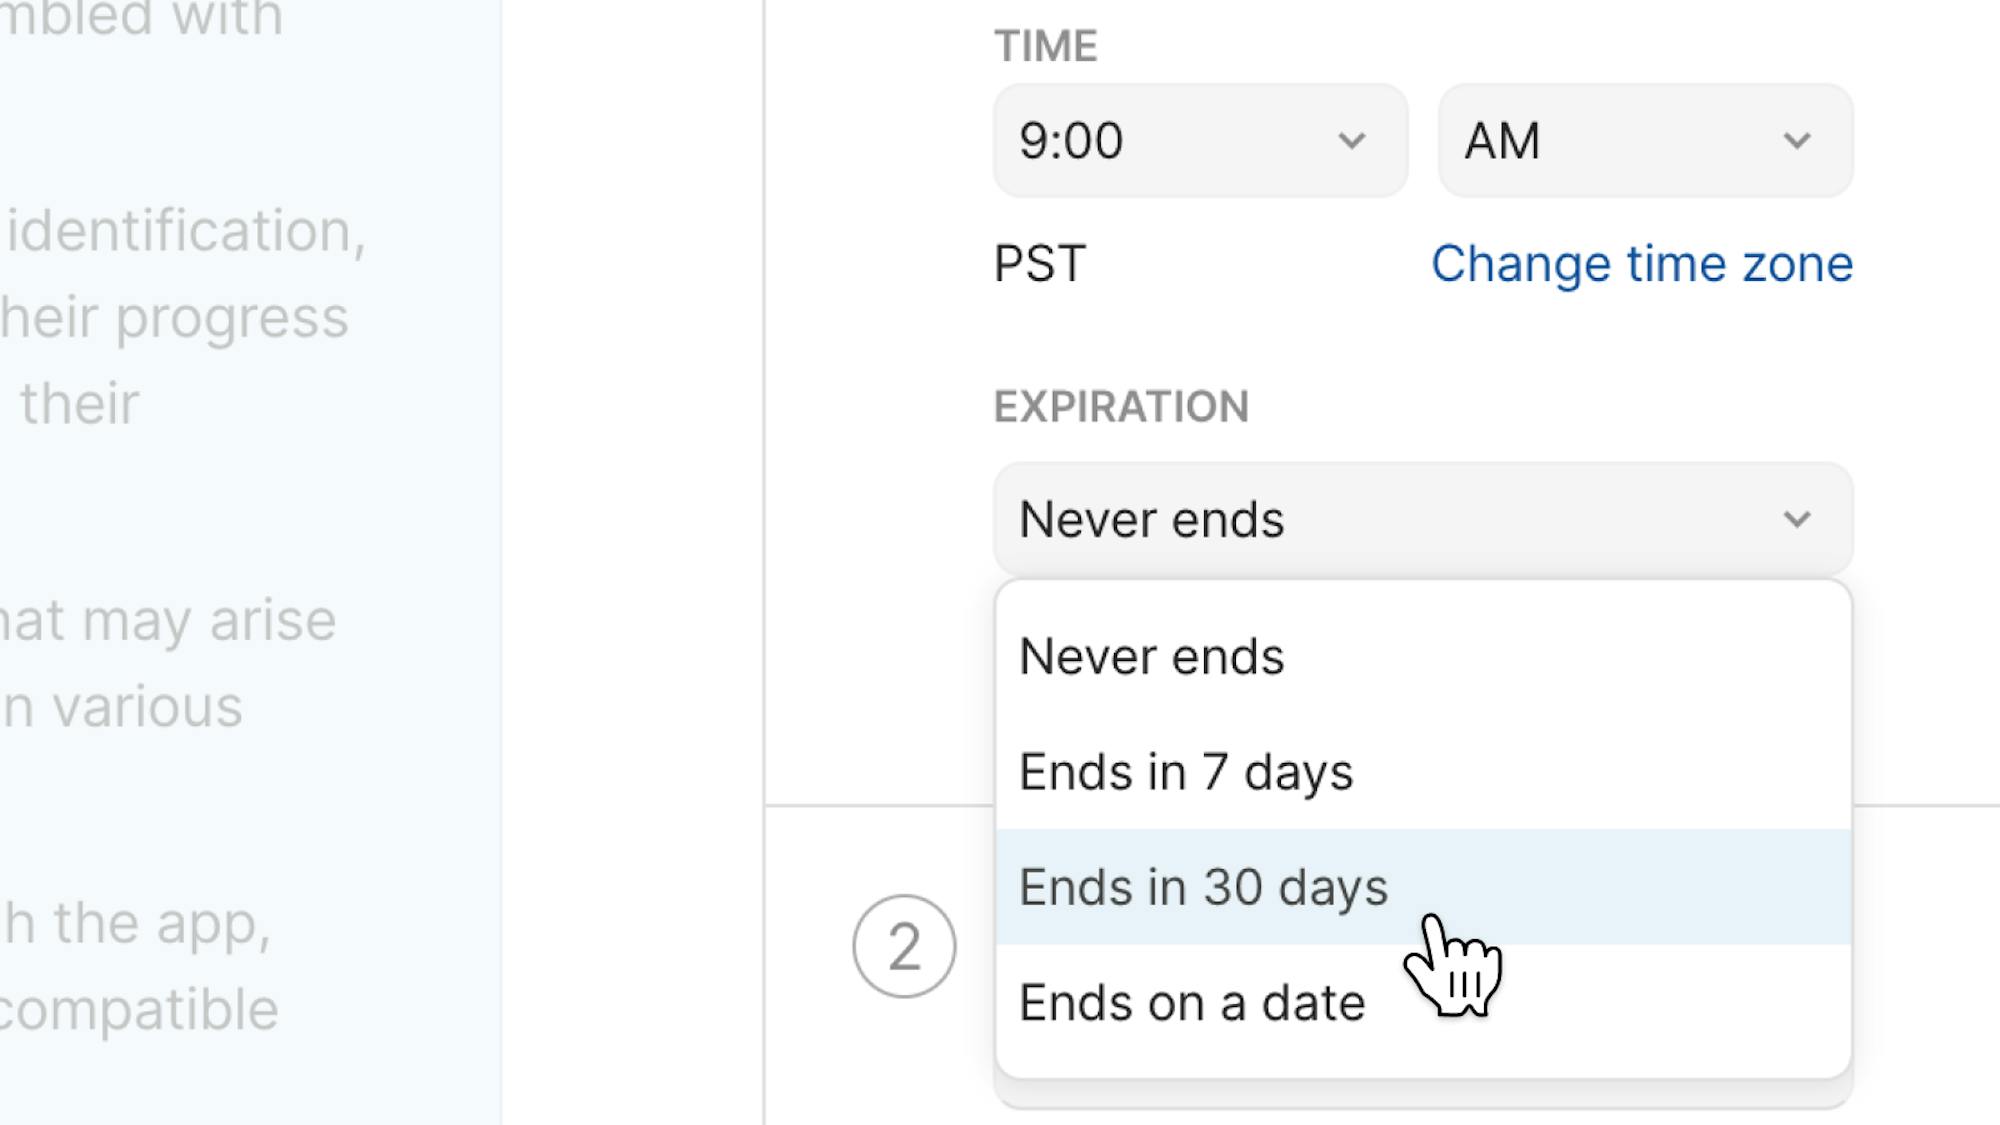Viewport: 2000px width, 1125px height.
Task: Click the chevron arrow beside 9:00
Action: (1352, 141)
